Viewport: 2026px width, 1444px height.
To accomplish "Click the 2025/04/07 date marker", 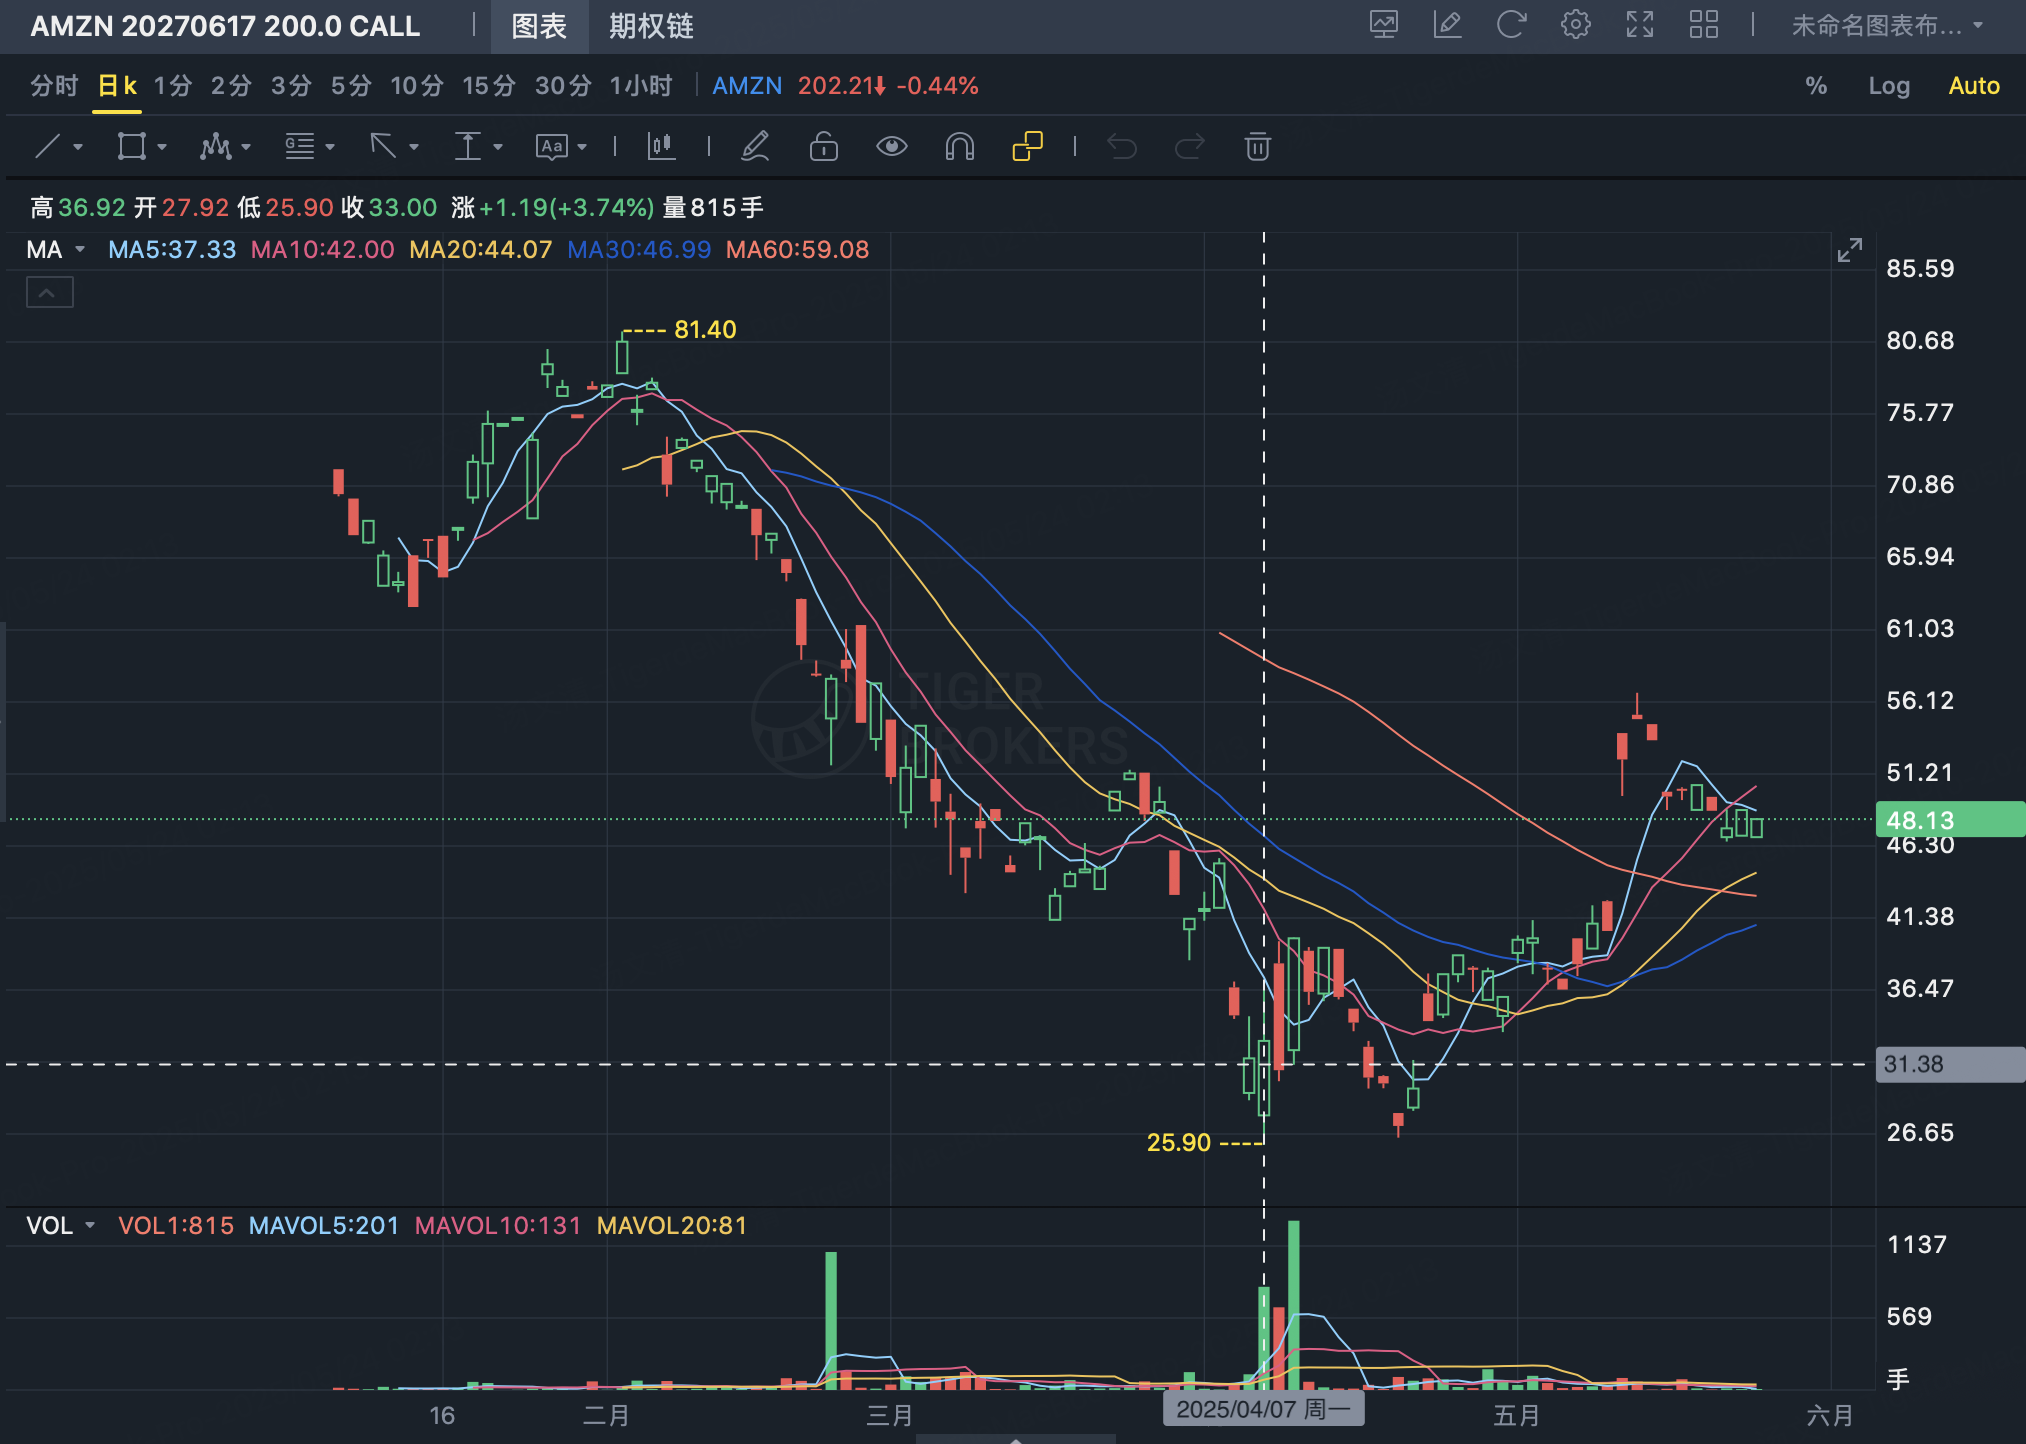I will click(x=1264, y=1410).
